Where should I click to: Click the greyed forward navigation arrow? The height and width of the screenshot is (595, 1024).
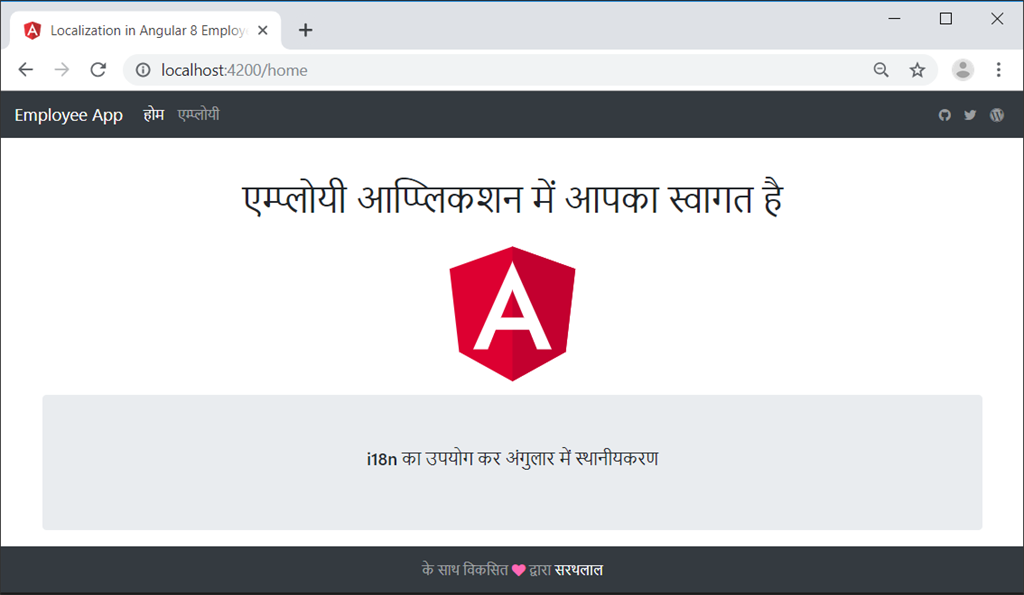pos(61,70)
